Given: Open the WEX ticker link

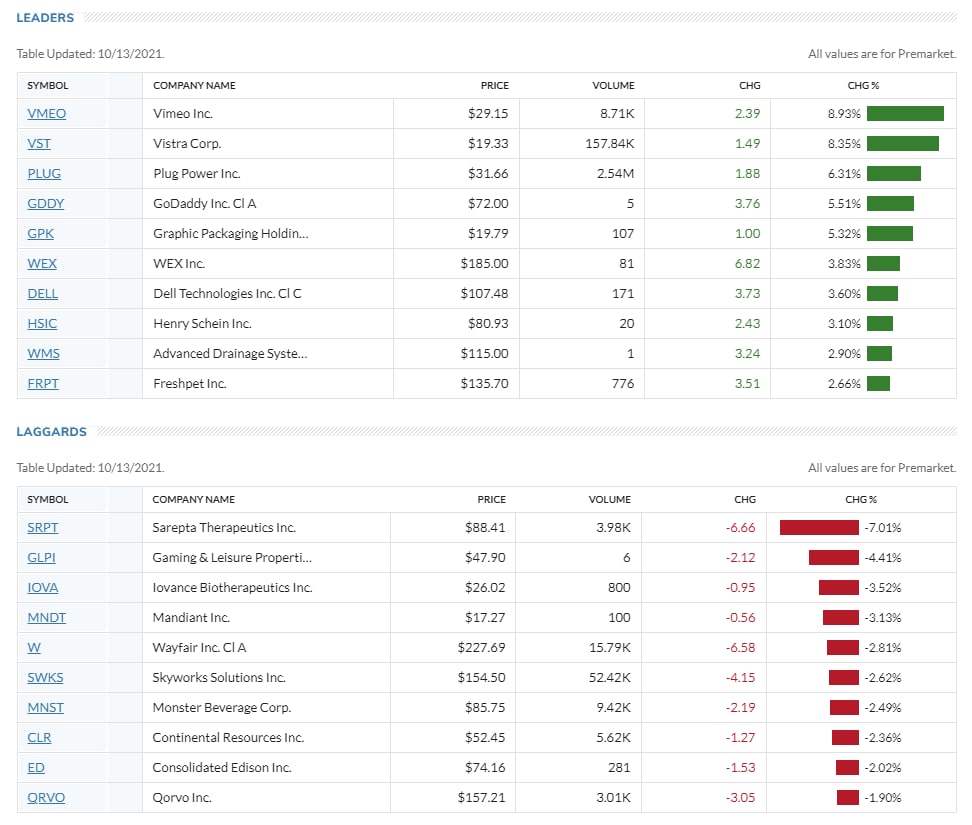Looking at the screenshot, I should click(42, 263).
